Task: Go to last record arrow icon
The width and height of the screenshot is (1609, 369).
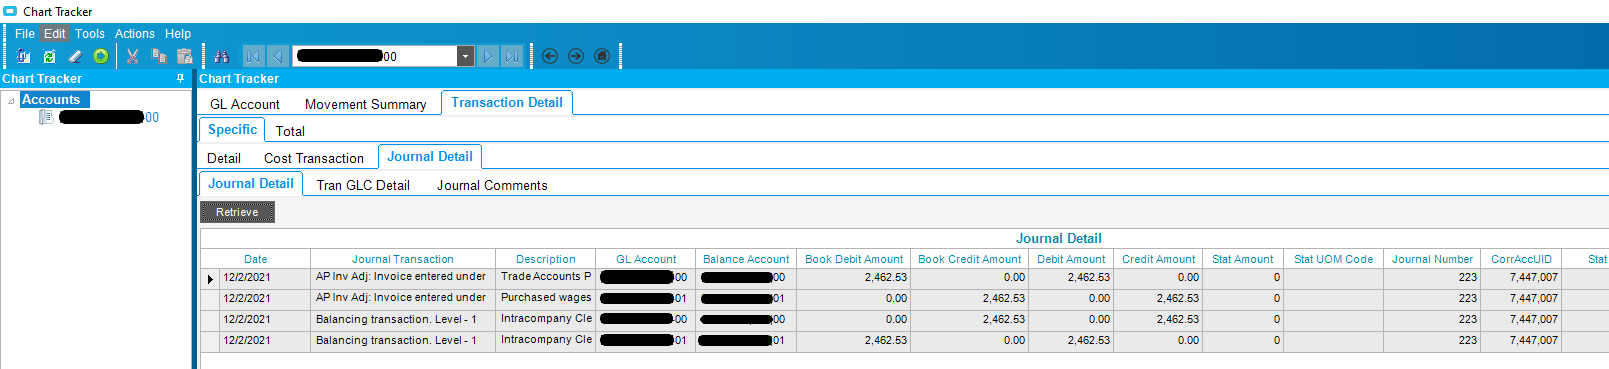Action: click(512, 56)
